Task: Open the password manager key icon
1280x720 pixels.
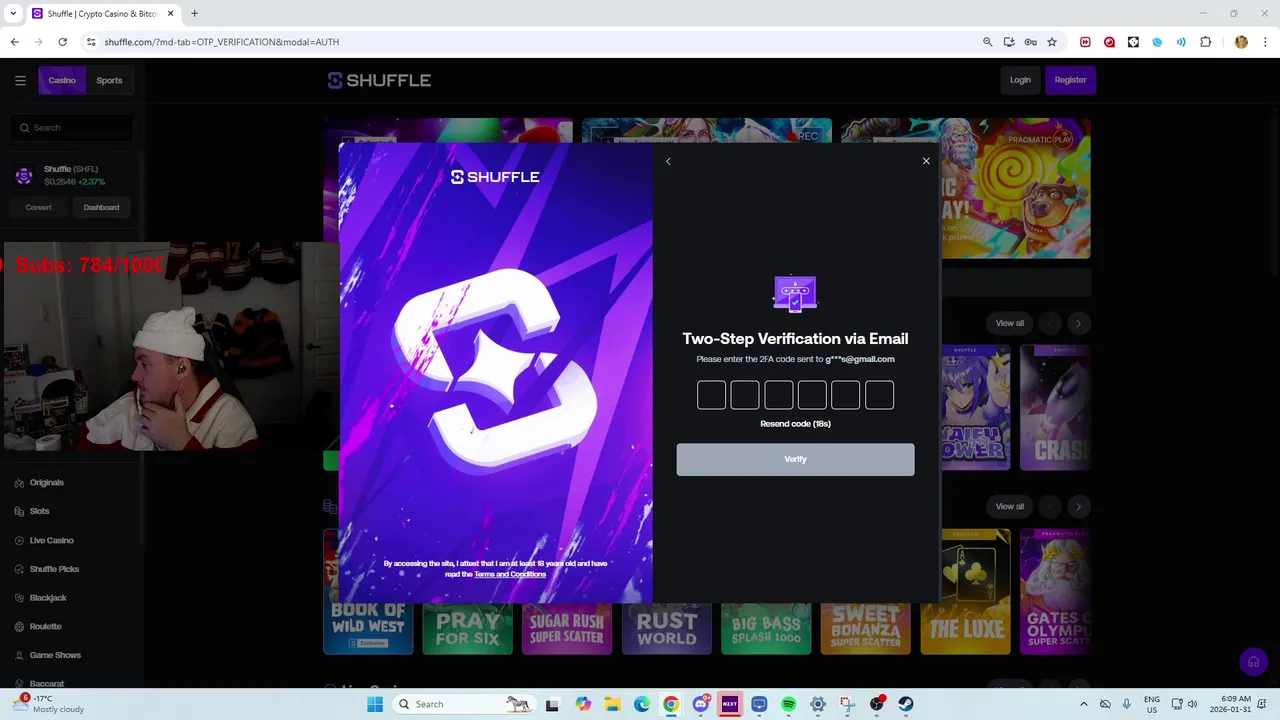Action: pos(1030,42)
